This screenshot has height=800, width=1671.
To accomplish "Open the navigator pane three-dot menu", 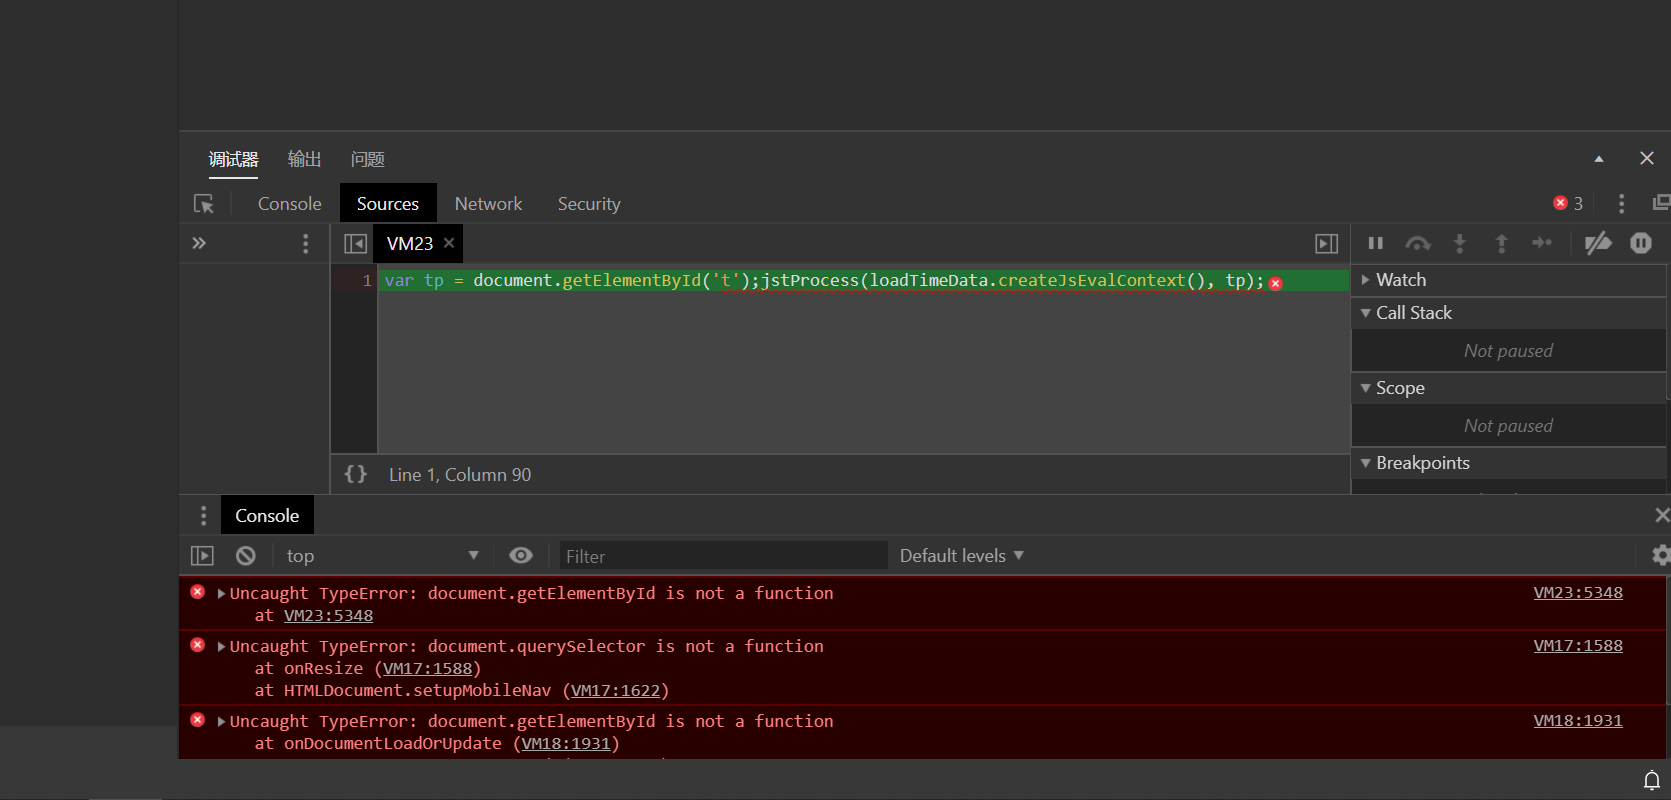I will (x=306, y=244).
